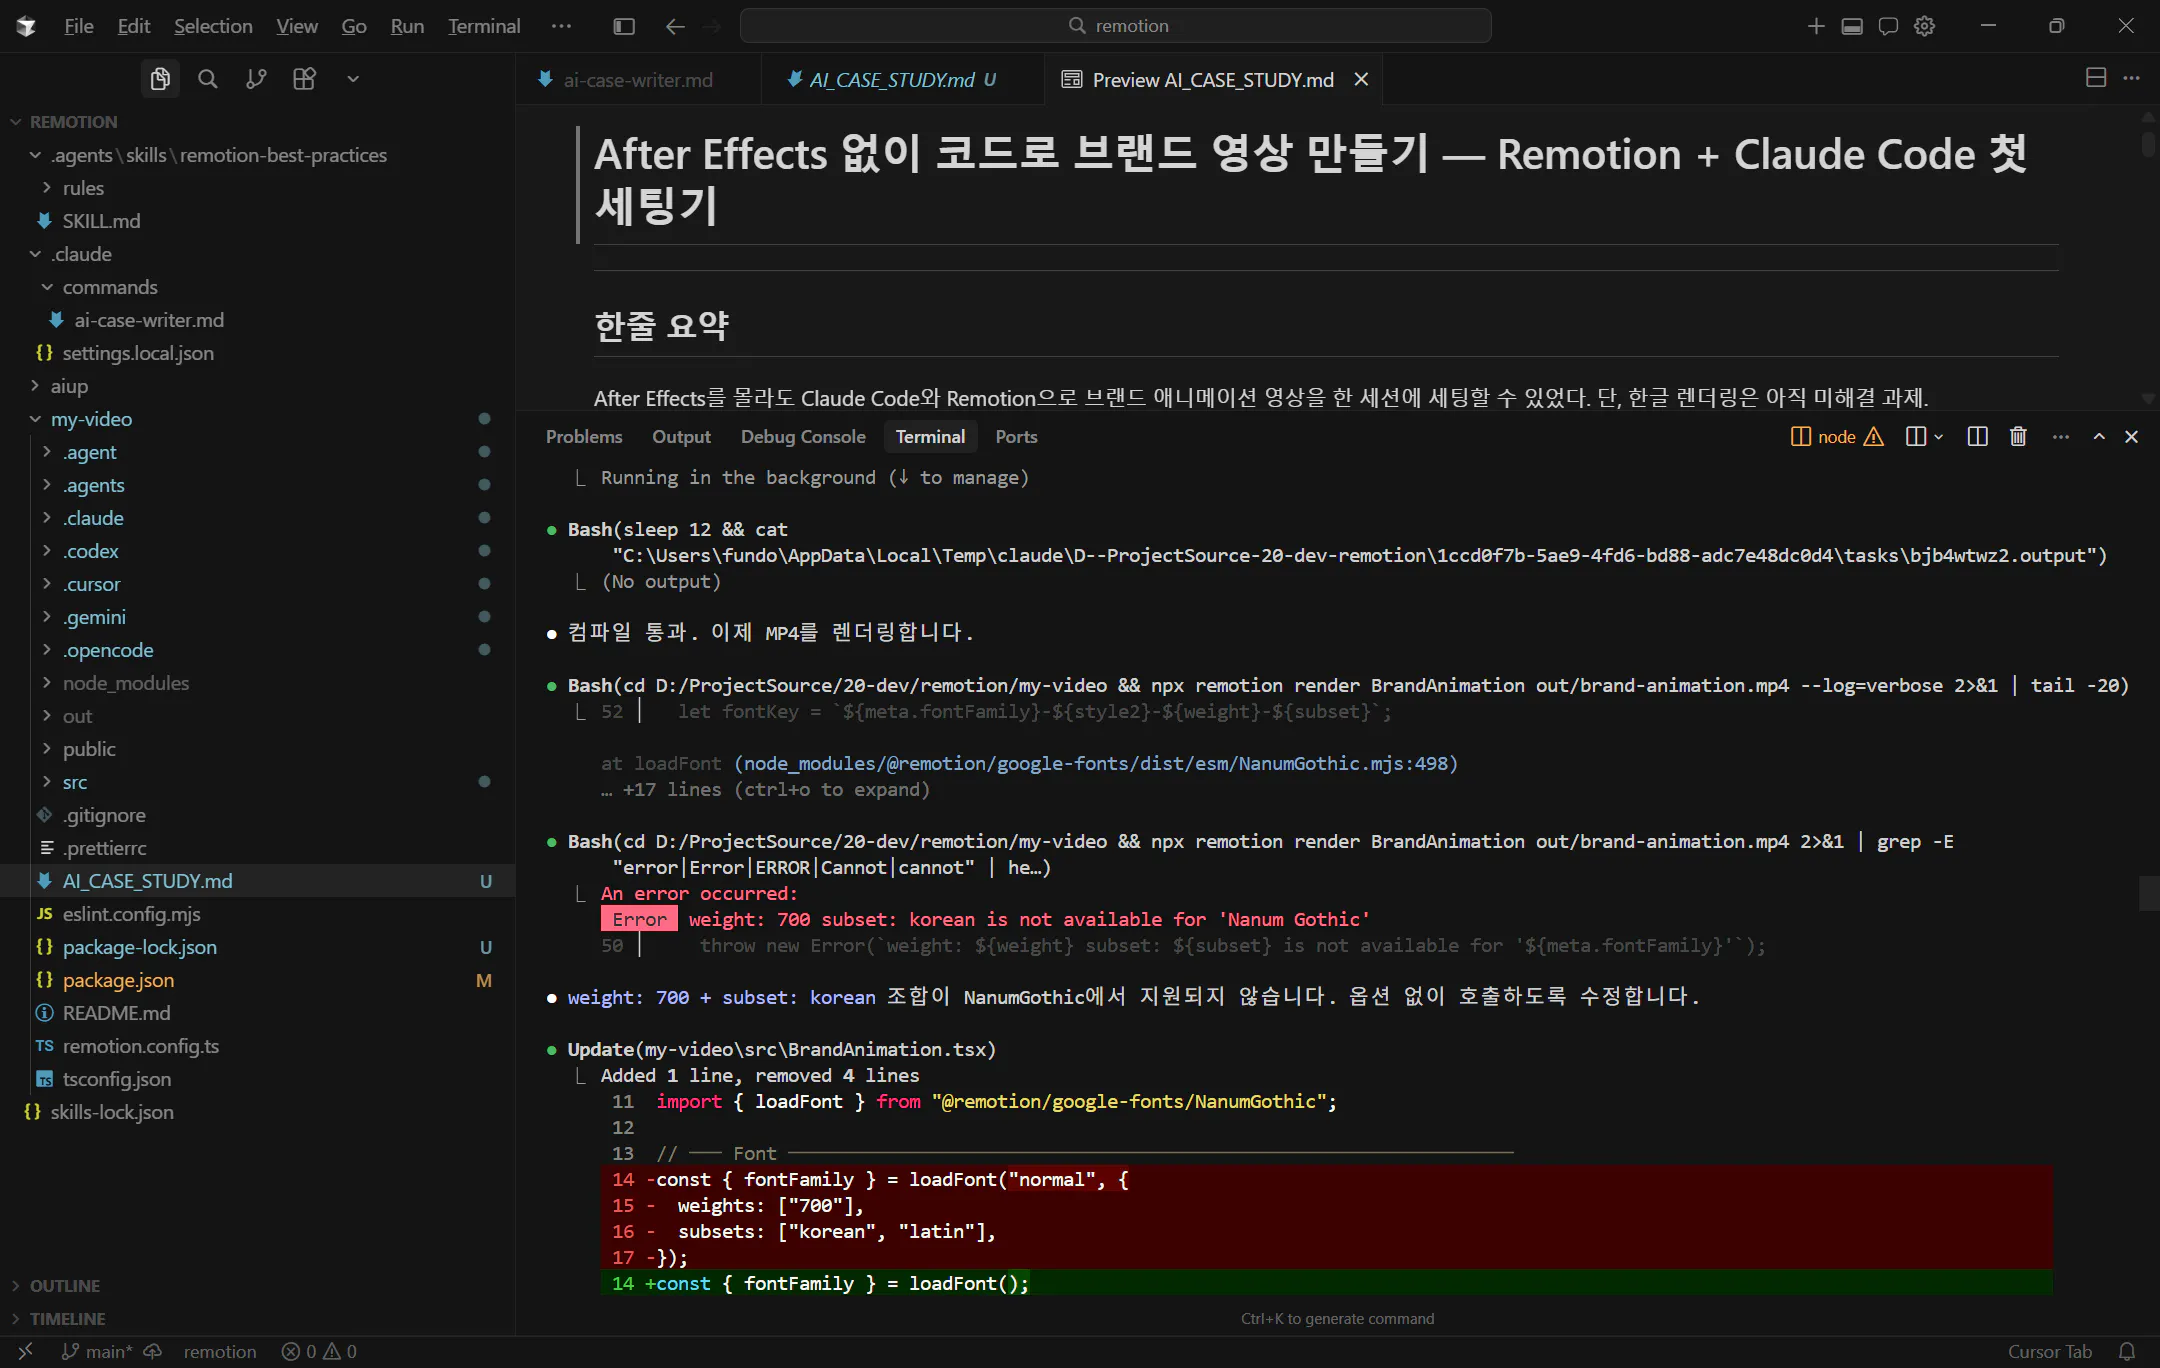This screenshot has height=1368, width=2160.
Task: Show hidden menus via ellipsis
Action: (561, 26)
